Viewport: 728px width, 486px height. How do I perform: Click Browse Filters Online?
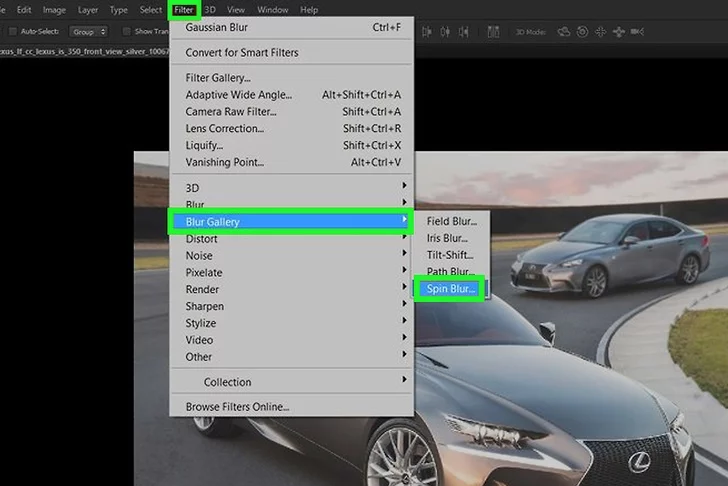tap(237, 407)
